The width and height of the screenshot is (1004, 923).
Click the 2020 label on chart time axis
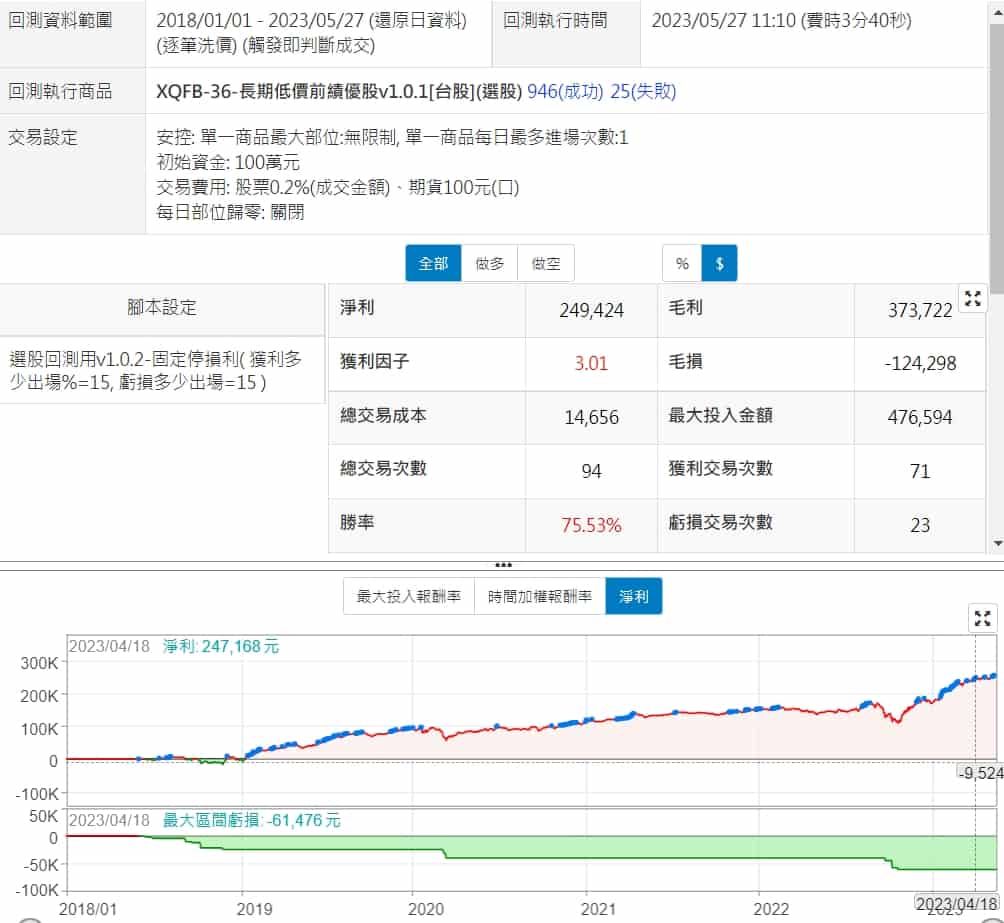[x=426, y=908]
